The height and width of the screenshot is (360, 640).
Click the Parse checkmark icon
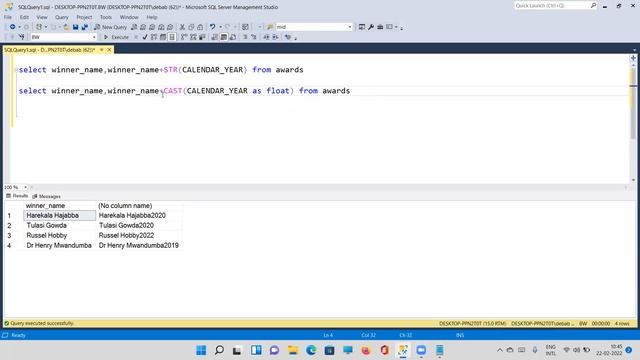(x=145, y=37)
